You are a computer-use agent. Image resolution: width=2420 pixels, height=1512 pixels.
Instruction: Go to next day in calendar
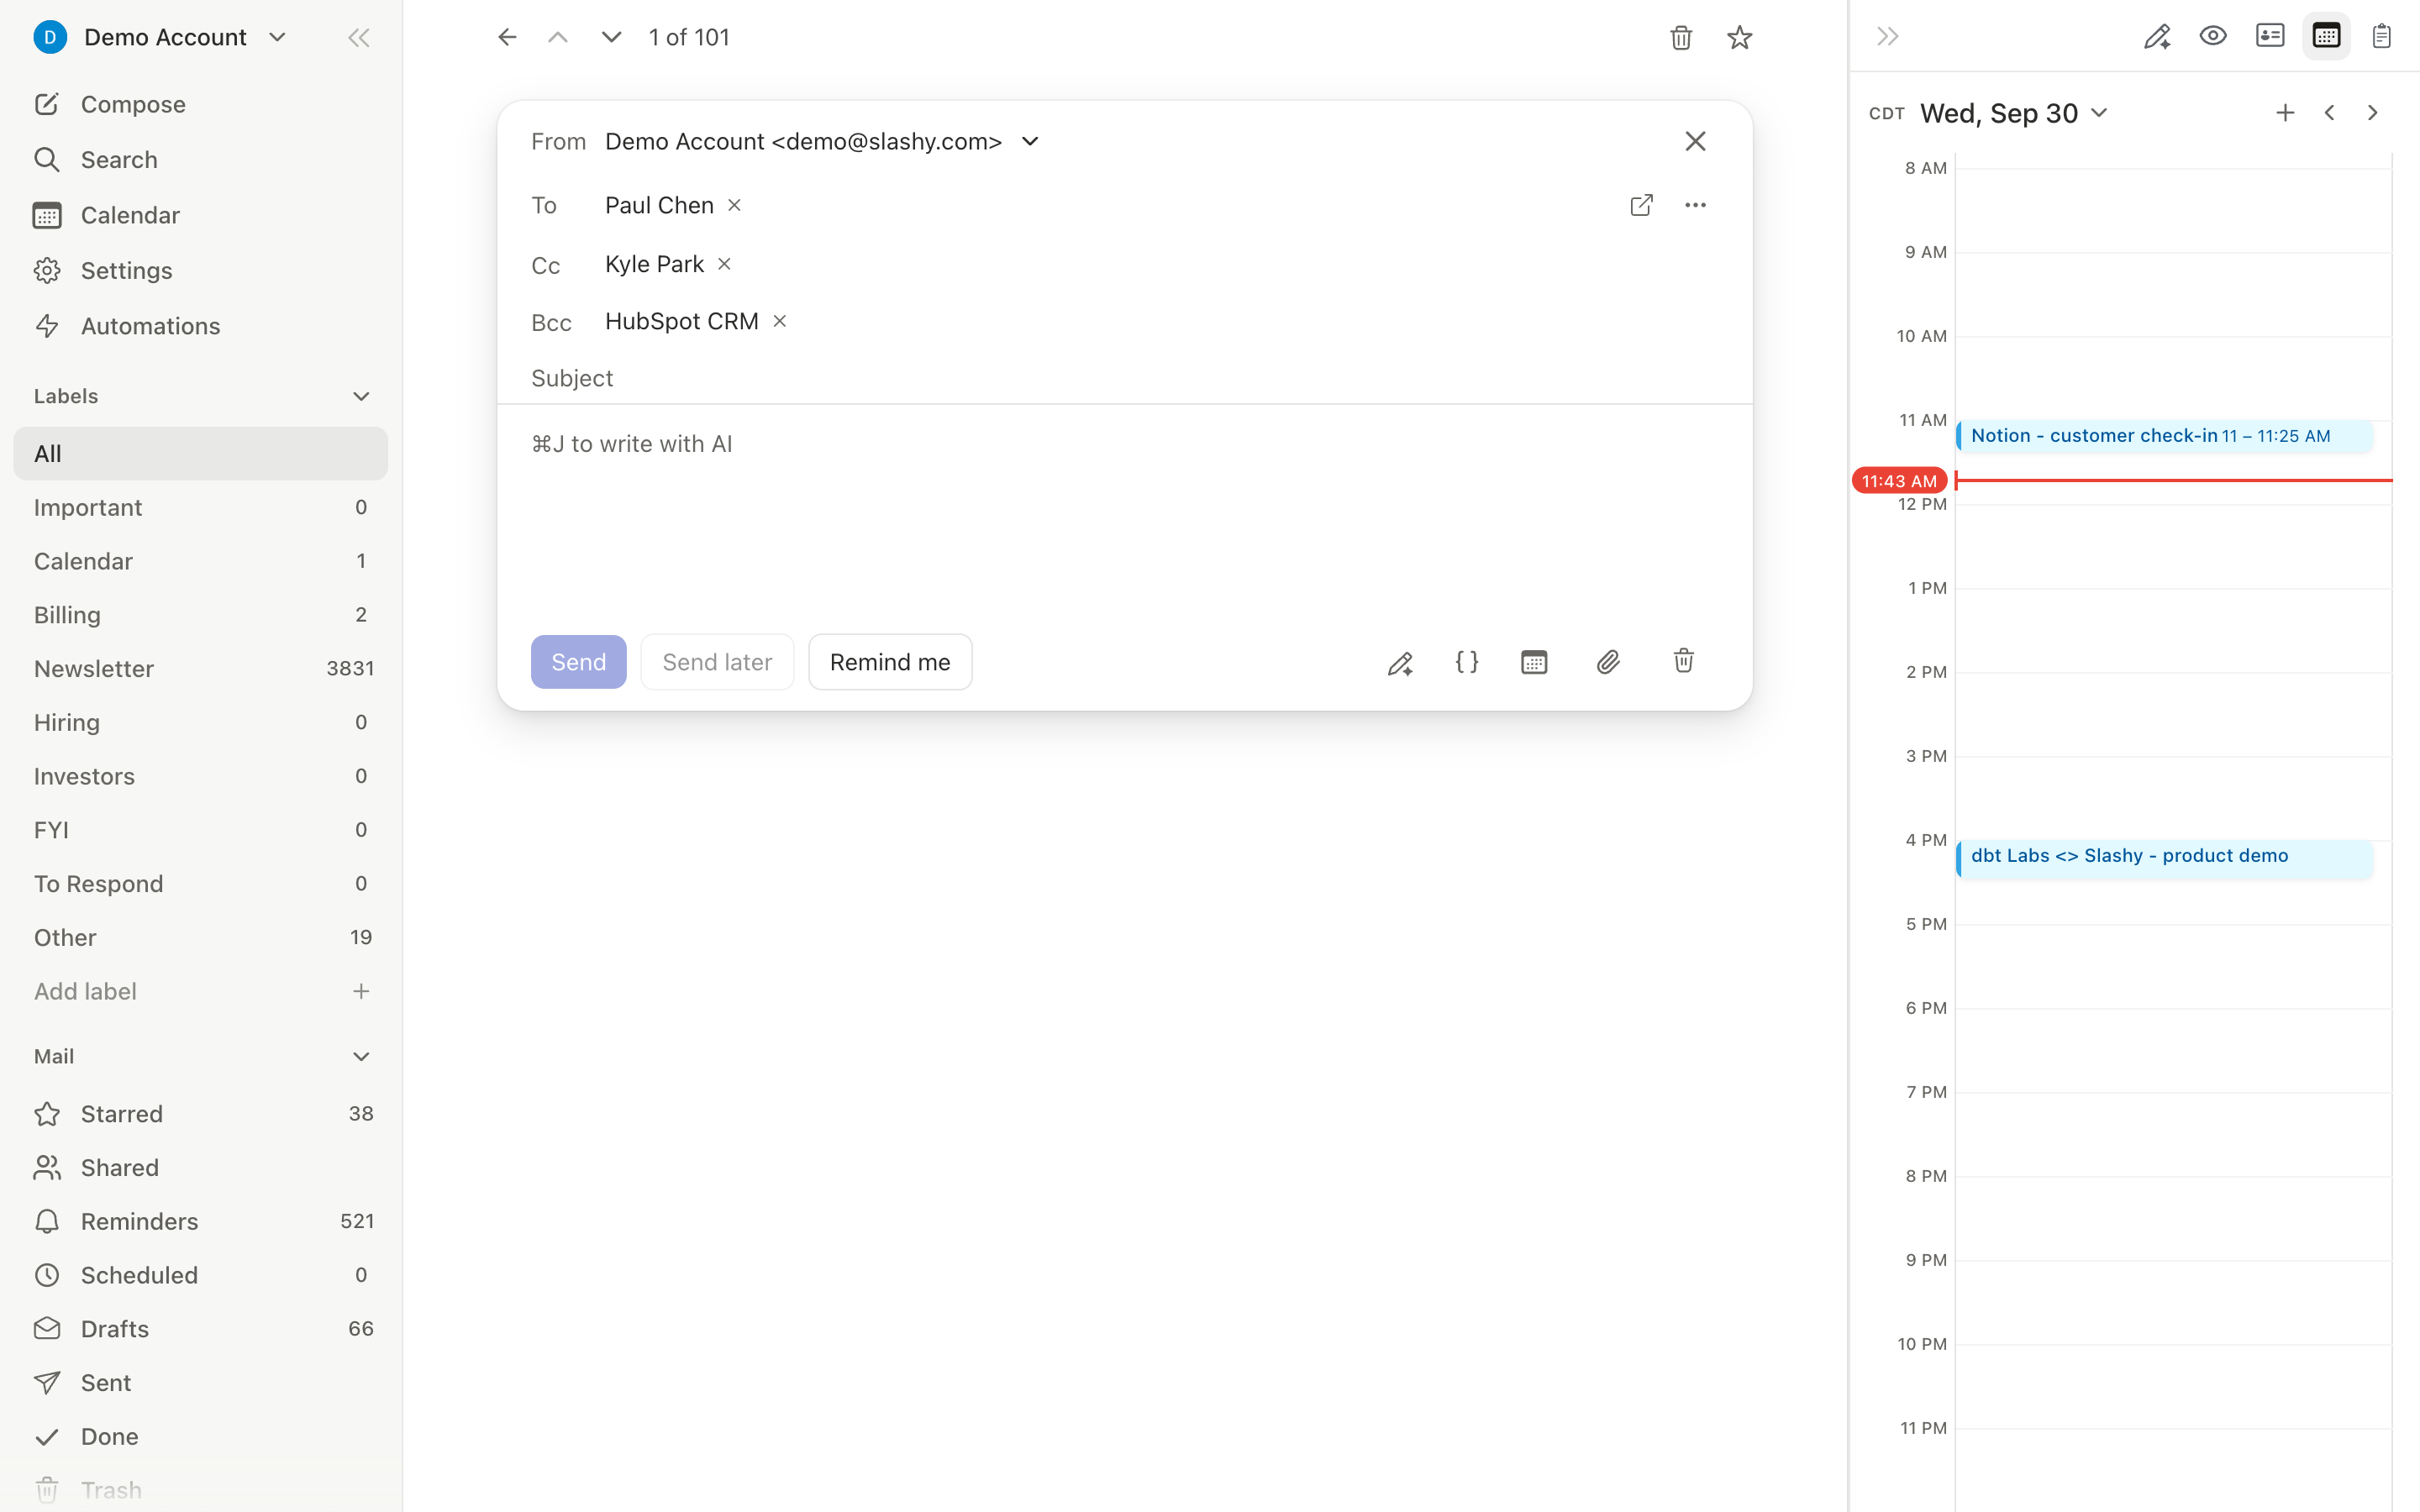pos(2372,113)
